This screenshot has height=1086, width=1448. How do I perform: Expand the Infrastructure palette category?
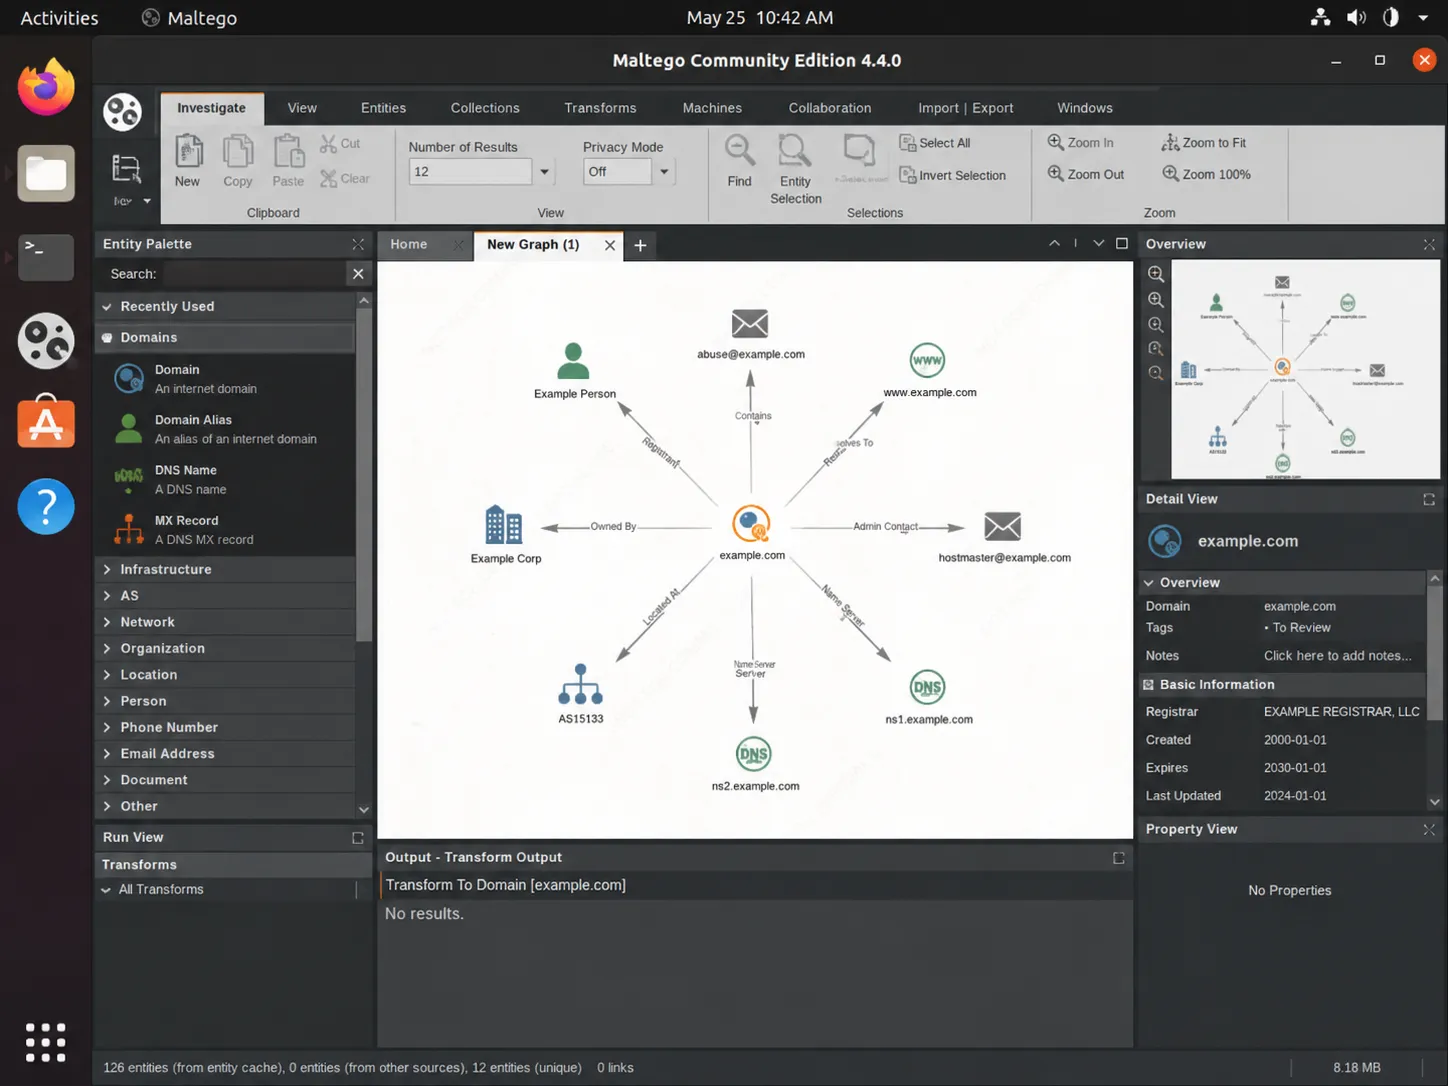point(107,569)
